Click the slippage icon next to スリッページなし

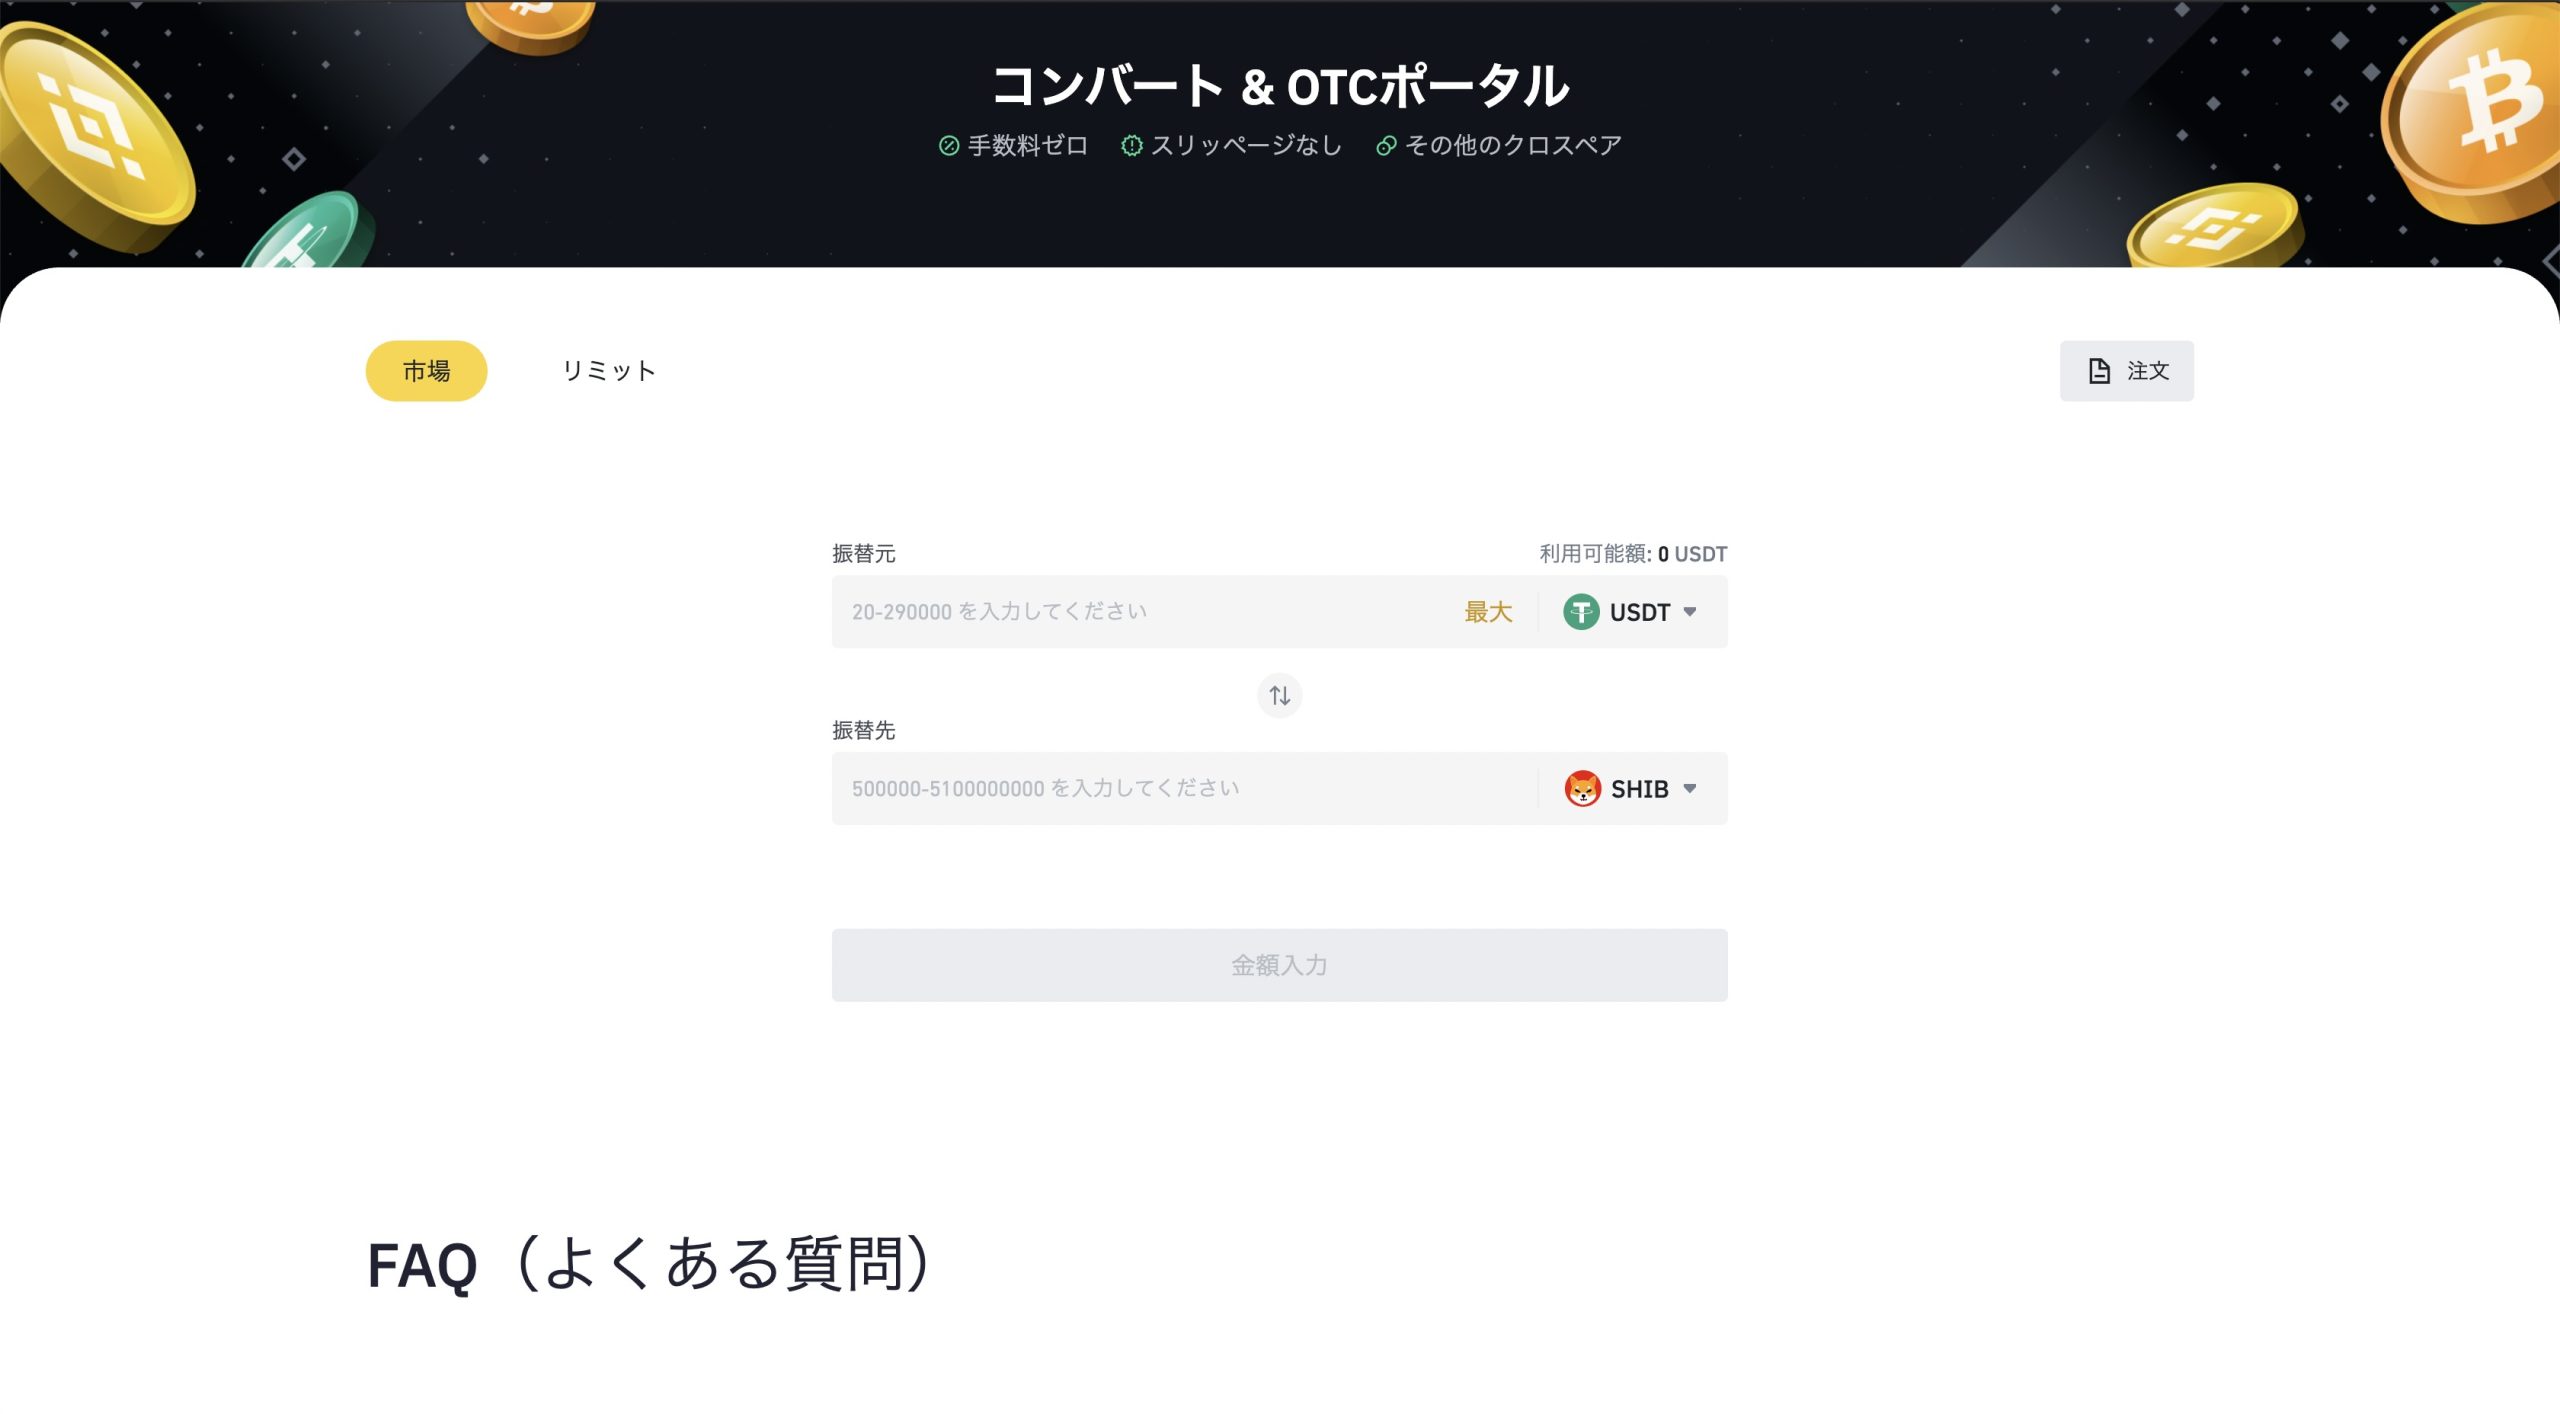point(1131,145)
